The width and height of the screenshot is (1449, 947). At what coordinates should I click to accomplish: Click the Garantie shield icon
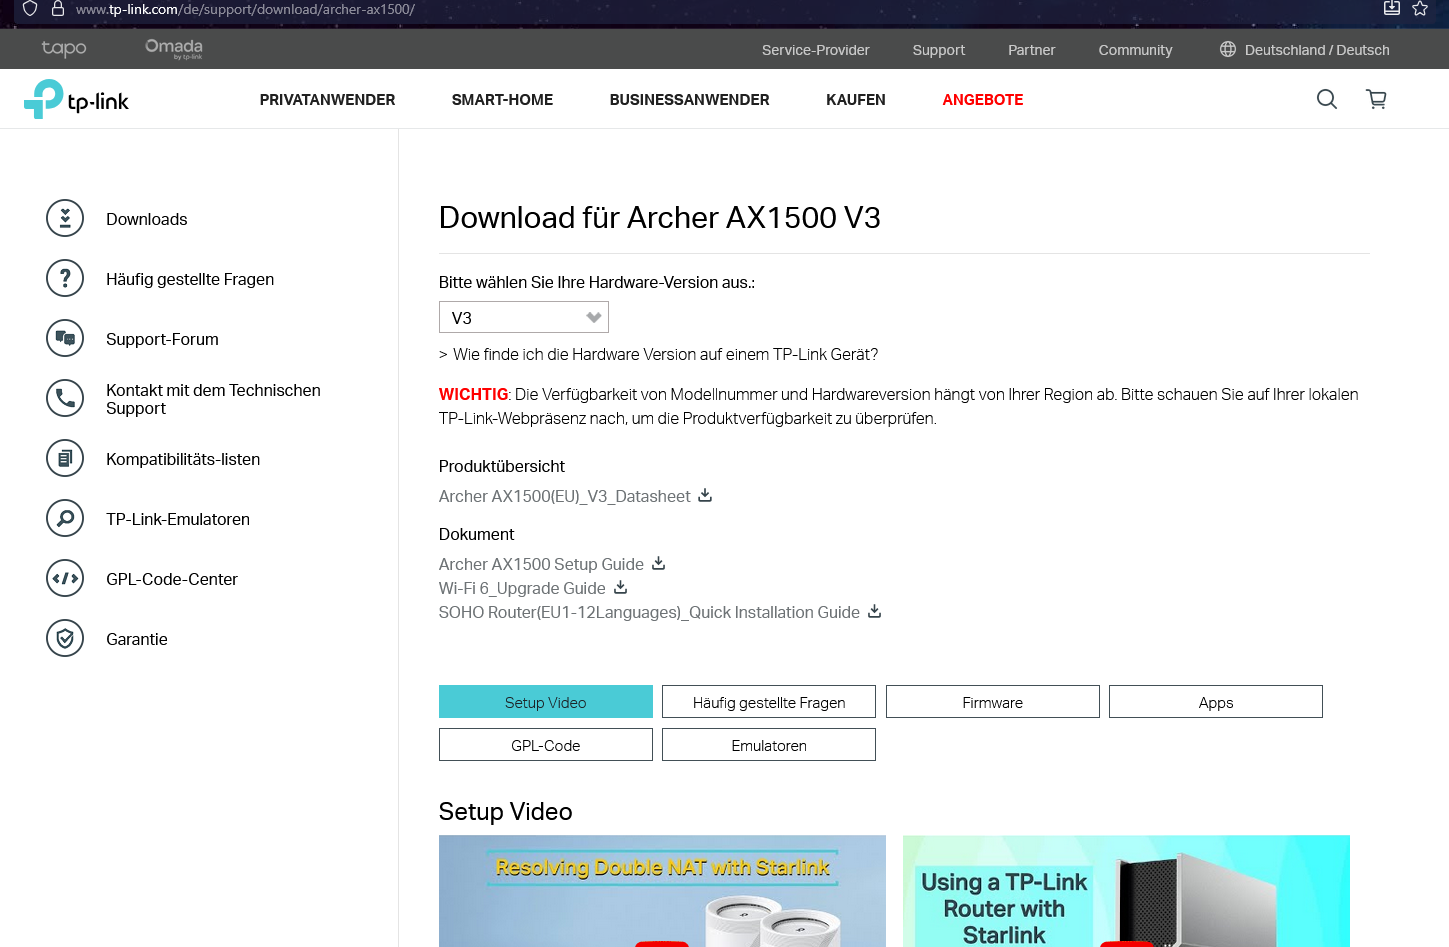pyautogui.click(x=65, y=638)
